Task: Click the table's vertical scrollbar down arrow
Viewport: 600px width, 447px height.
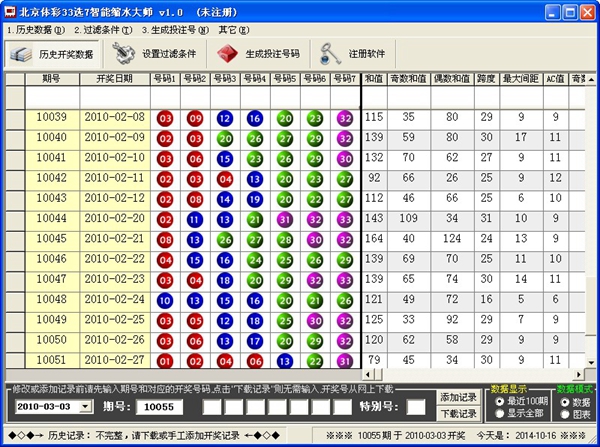Action: (x=591, y=362)
